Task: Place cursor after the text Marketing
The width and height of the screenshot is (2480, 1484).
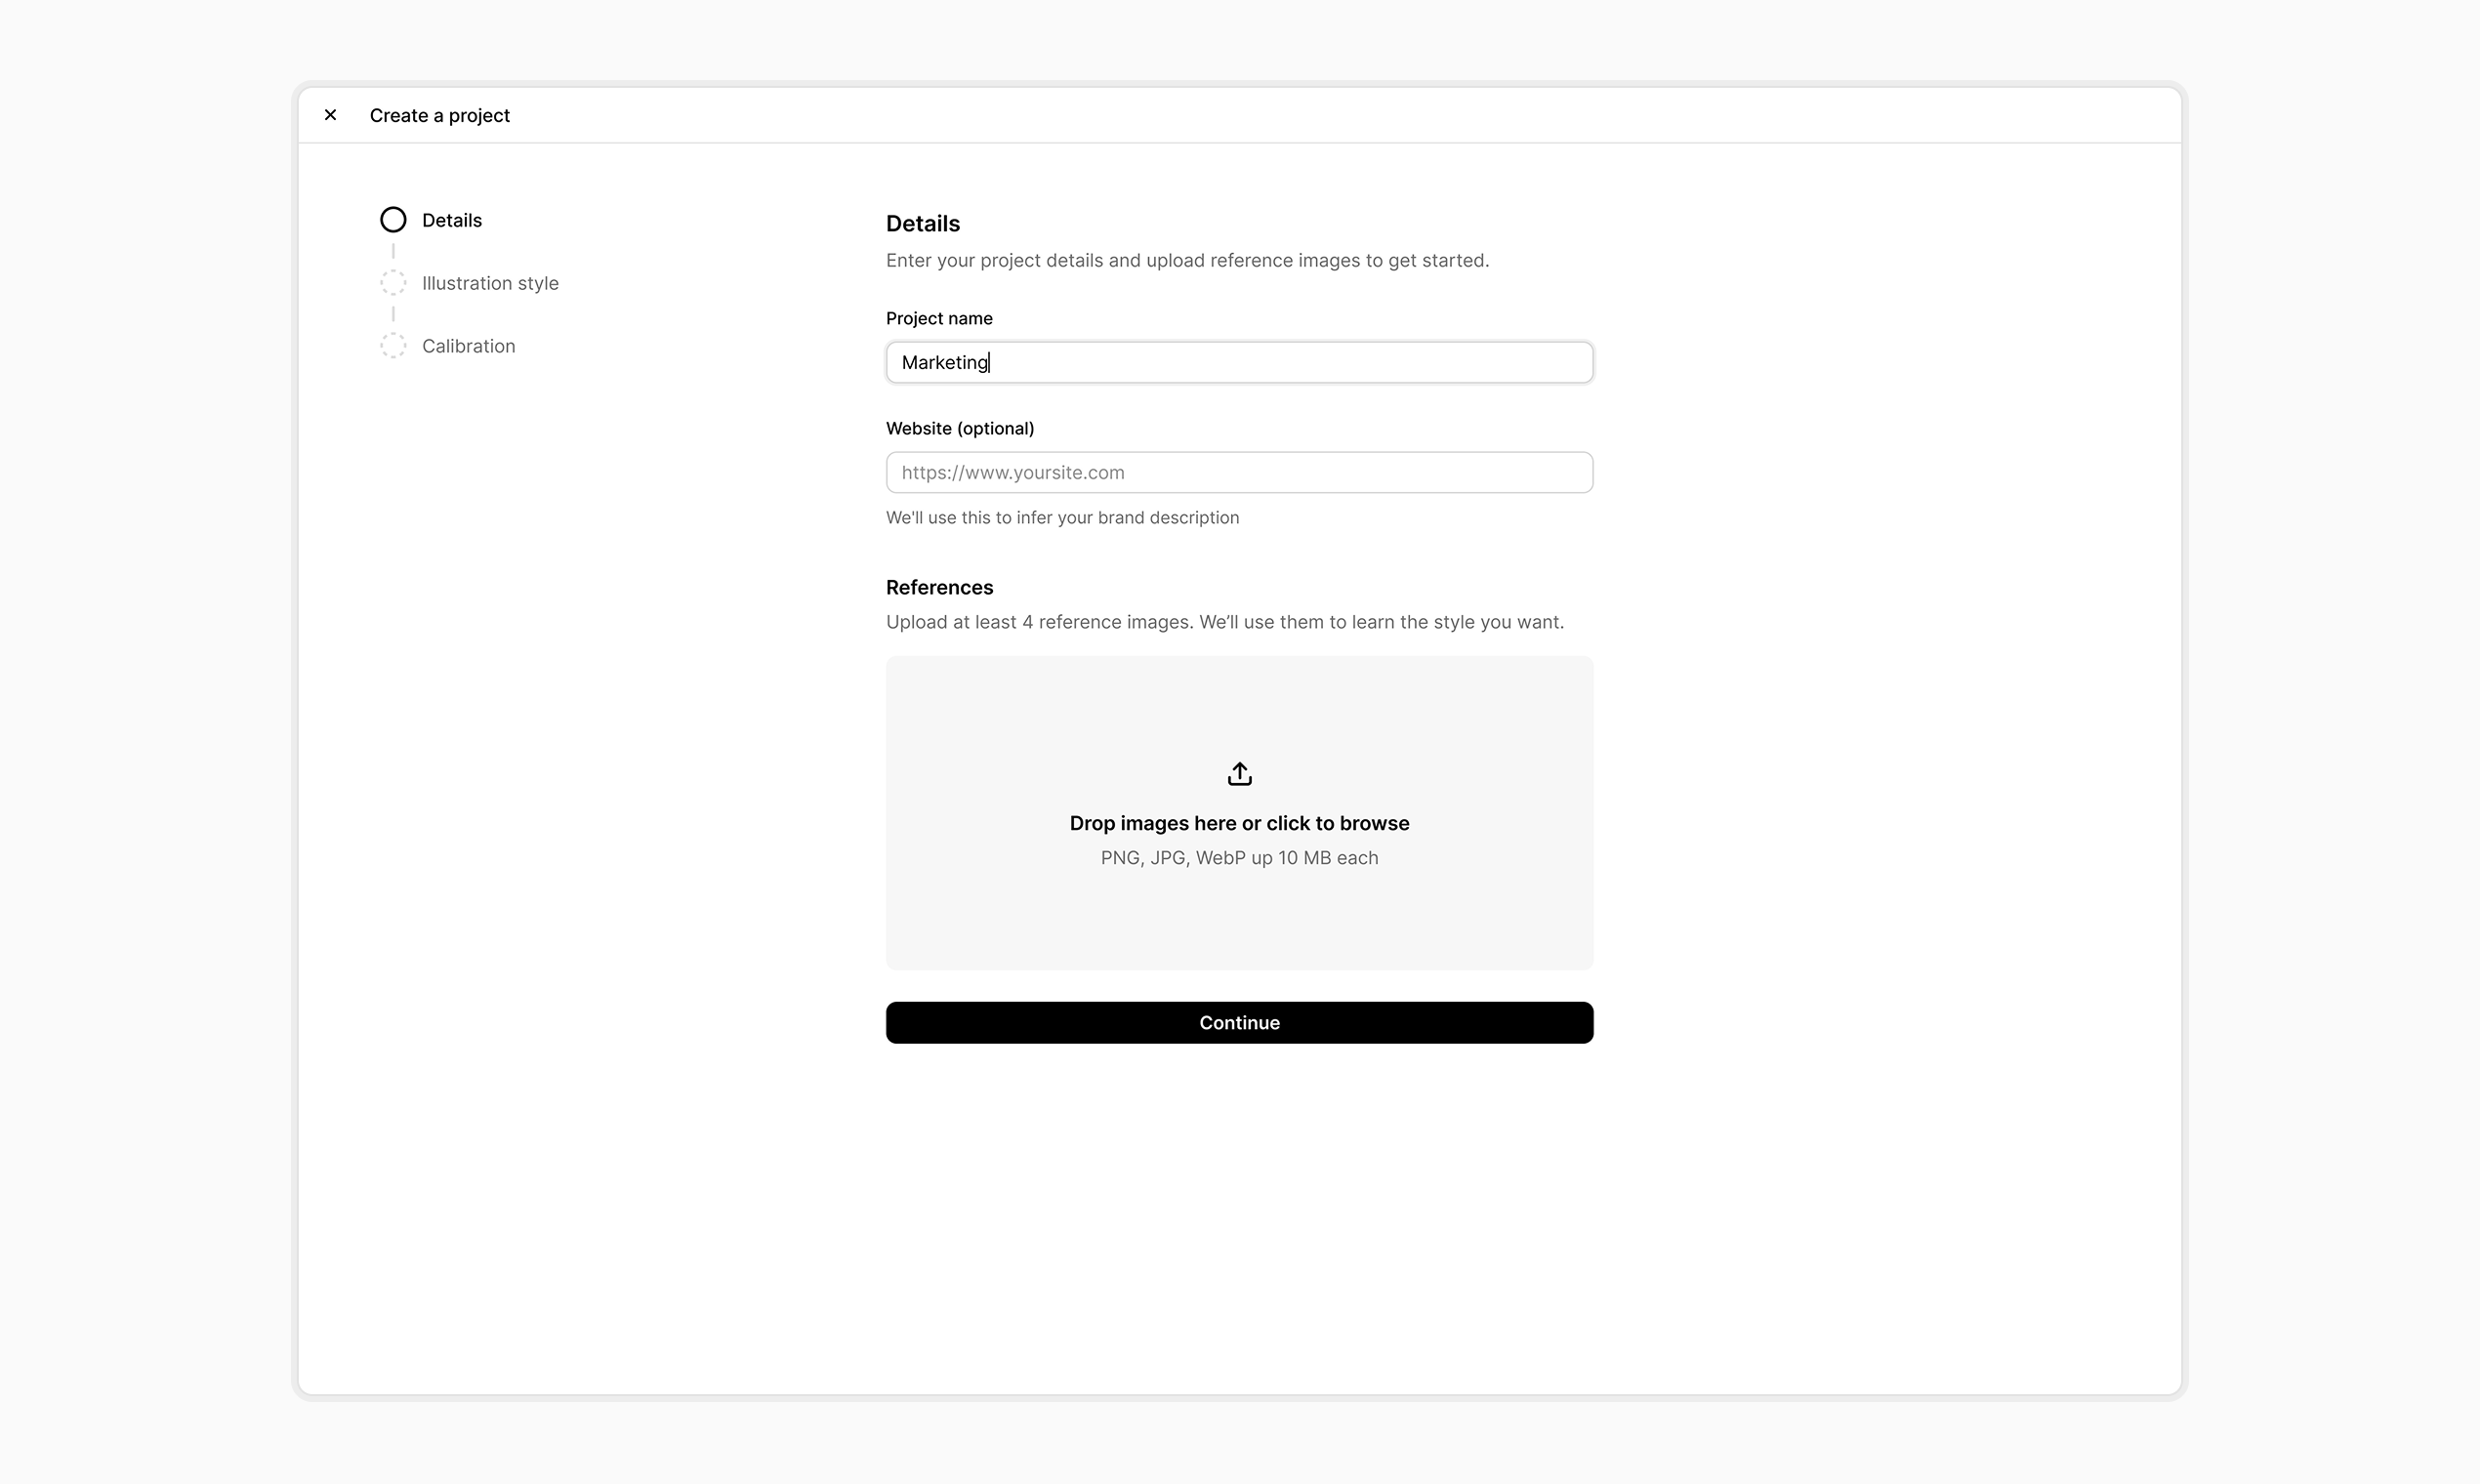Action: pos(989,362)
